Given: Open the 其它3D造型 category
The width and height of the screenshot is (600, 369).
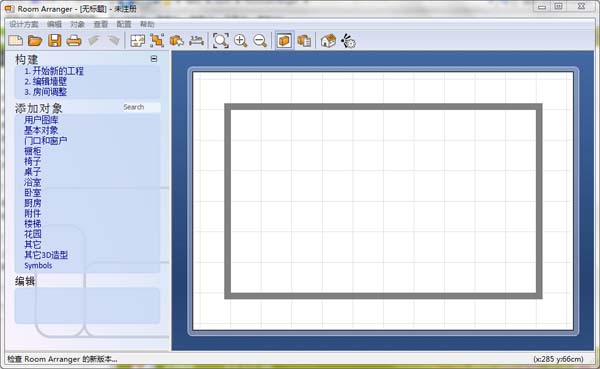Looking at the screenshot, I should [46, 255].
